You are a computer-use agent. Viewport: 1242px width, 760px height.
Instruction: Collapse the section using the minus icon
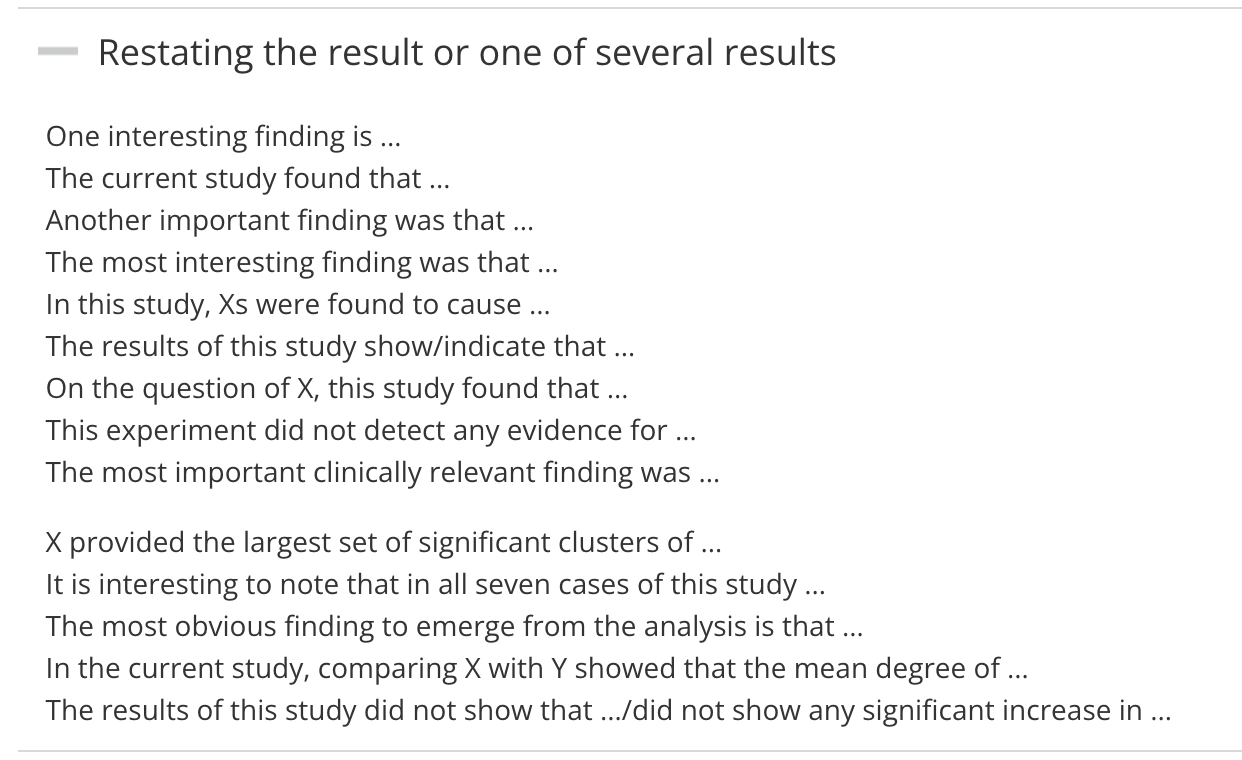58,52
